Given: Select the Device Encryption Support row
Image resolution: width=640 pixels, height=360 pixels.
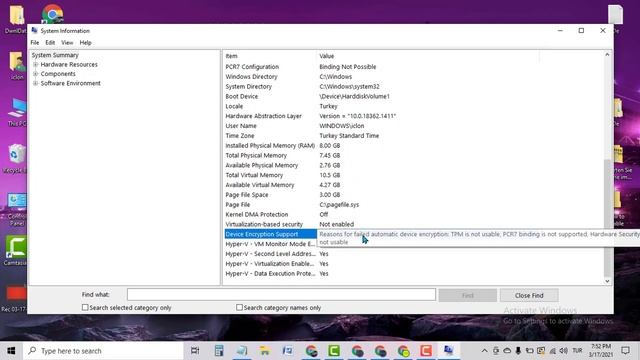Looking at the screenshot, I should coord(271,234).
